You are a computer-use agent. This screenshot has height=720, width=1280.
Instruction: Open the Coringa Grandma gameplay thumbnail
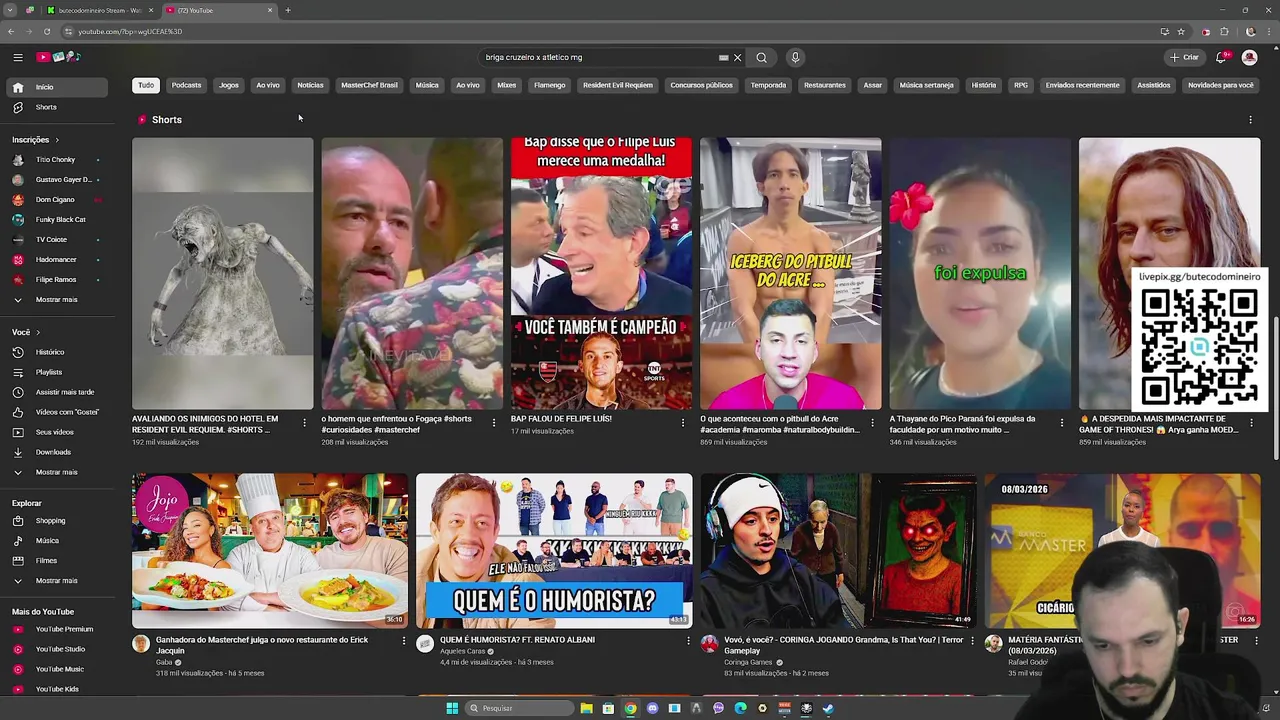coord(838,551)
